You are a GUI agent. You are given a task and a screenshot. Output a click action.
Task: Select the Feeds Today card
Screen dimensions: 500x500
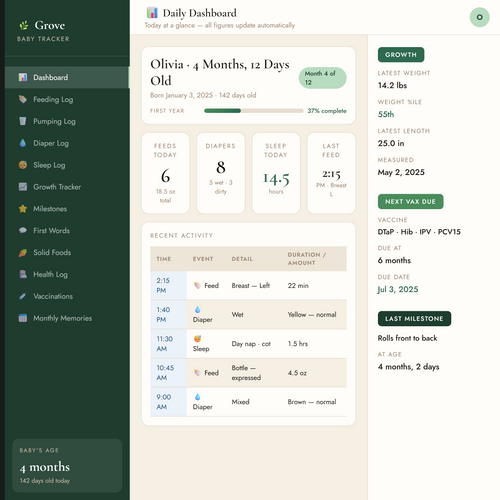pyautogui.click(x=165, y=173)
